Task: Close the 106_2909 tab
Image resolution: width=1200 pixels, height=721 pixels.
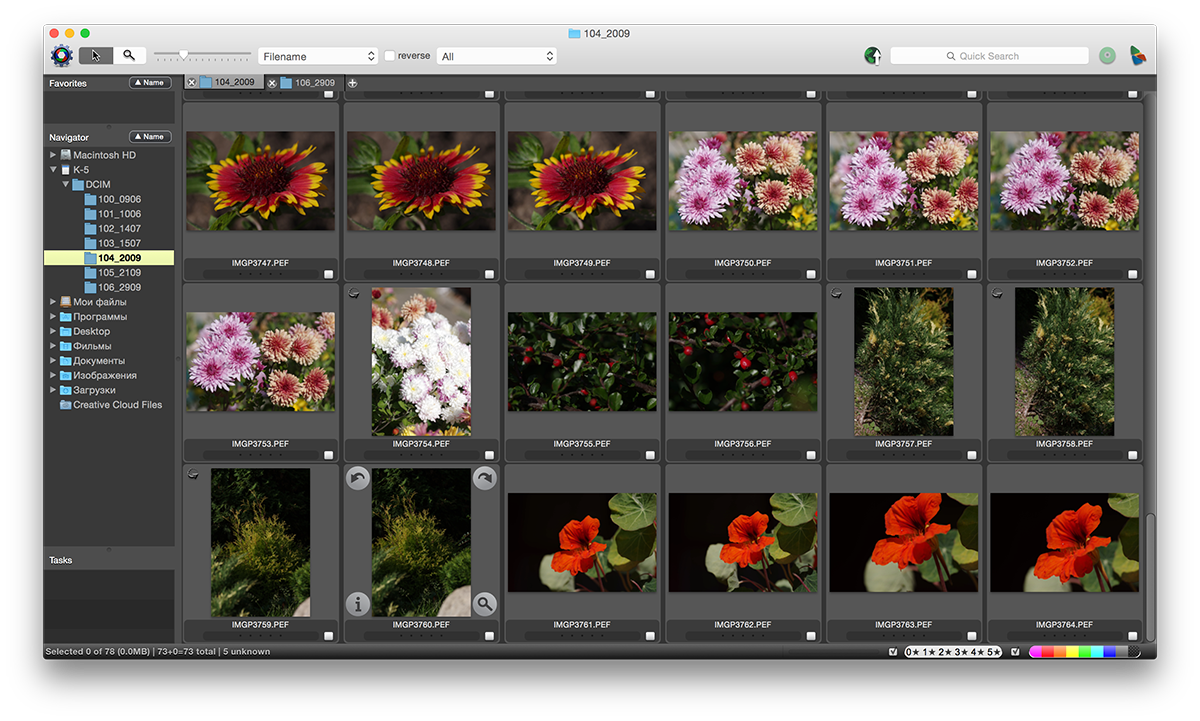Action: point(272,83)
